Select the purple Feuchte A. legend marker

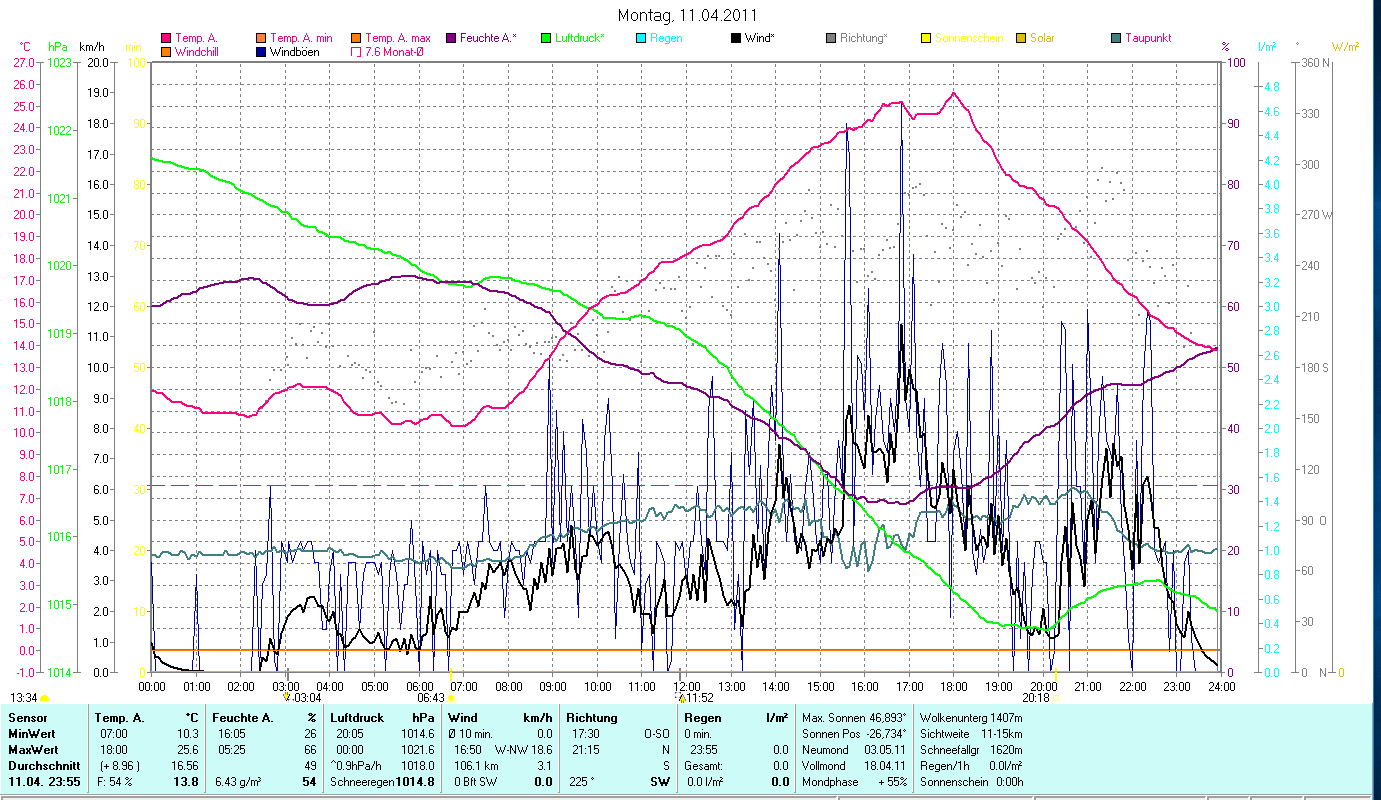(452, 38)
